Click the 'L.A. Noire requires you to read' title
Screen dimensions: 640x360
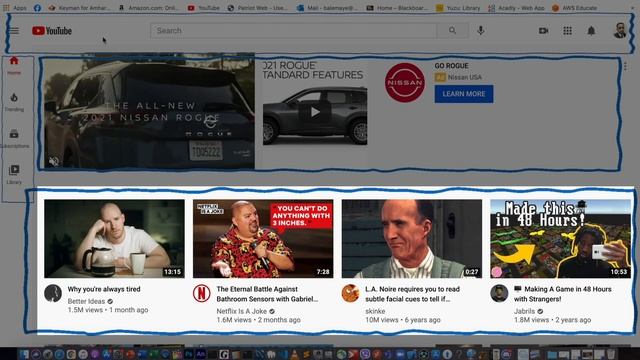coord(412,294)
